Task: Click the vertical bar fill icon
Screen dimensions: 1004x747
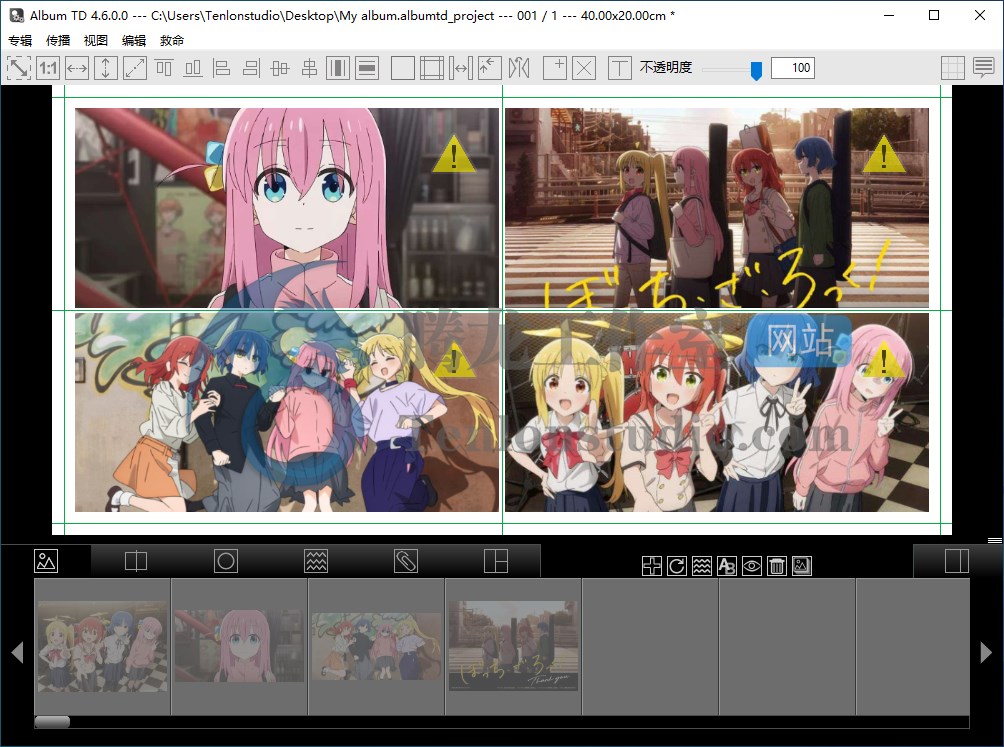Action: click(x=337, y=68)
